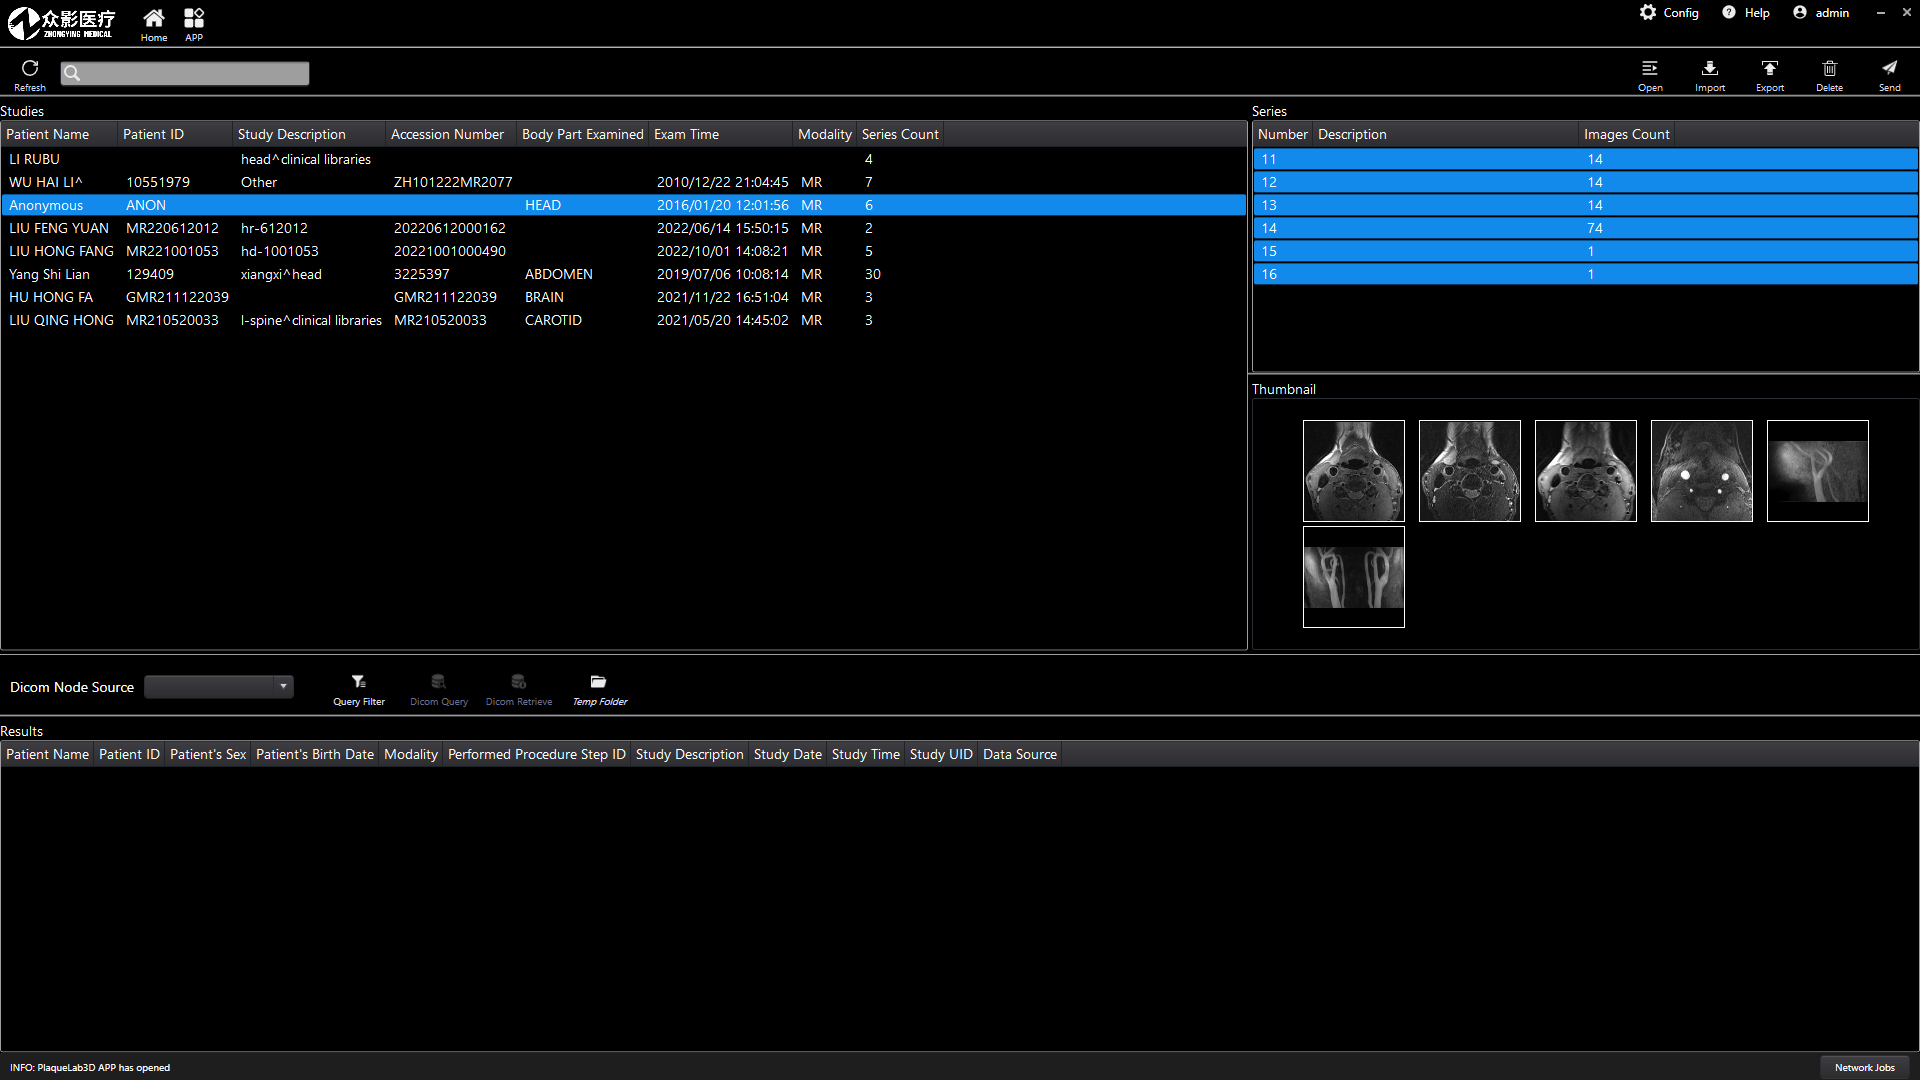
Task: Sort results by Patient's Sex column
Action: [208, 754]
